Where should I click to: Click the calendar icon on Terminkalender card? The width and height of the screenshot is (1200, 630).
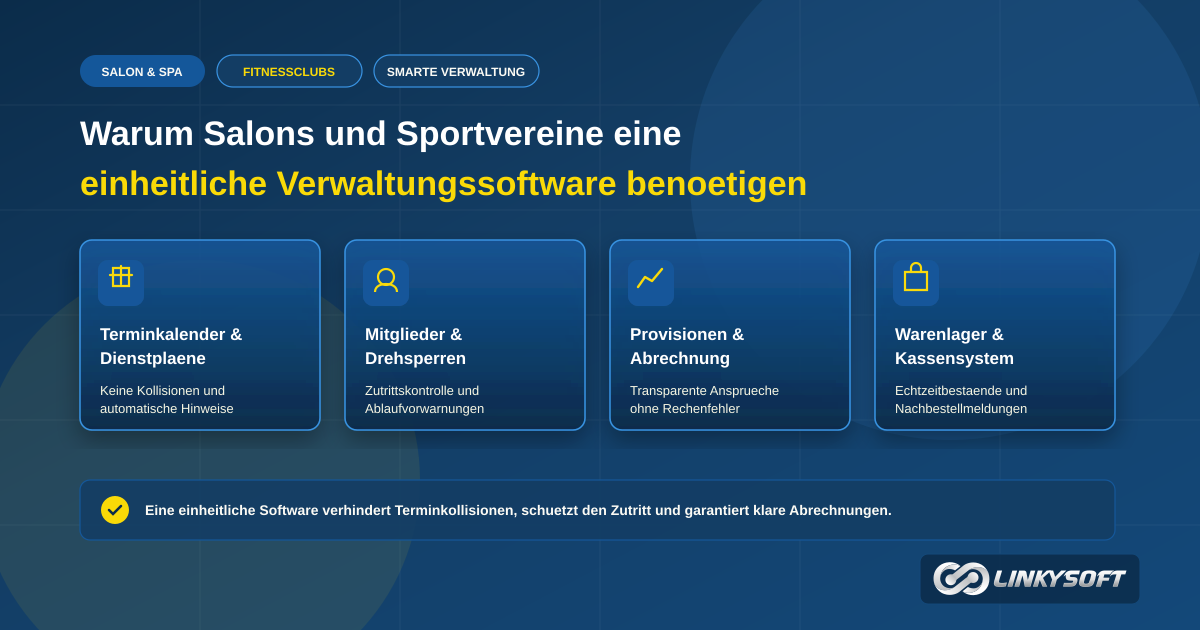[x=121, y=277]
